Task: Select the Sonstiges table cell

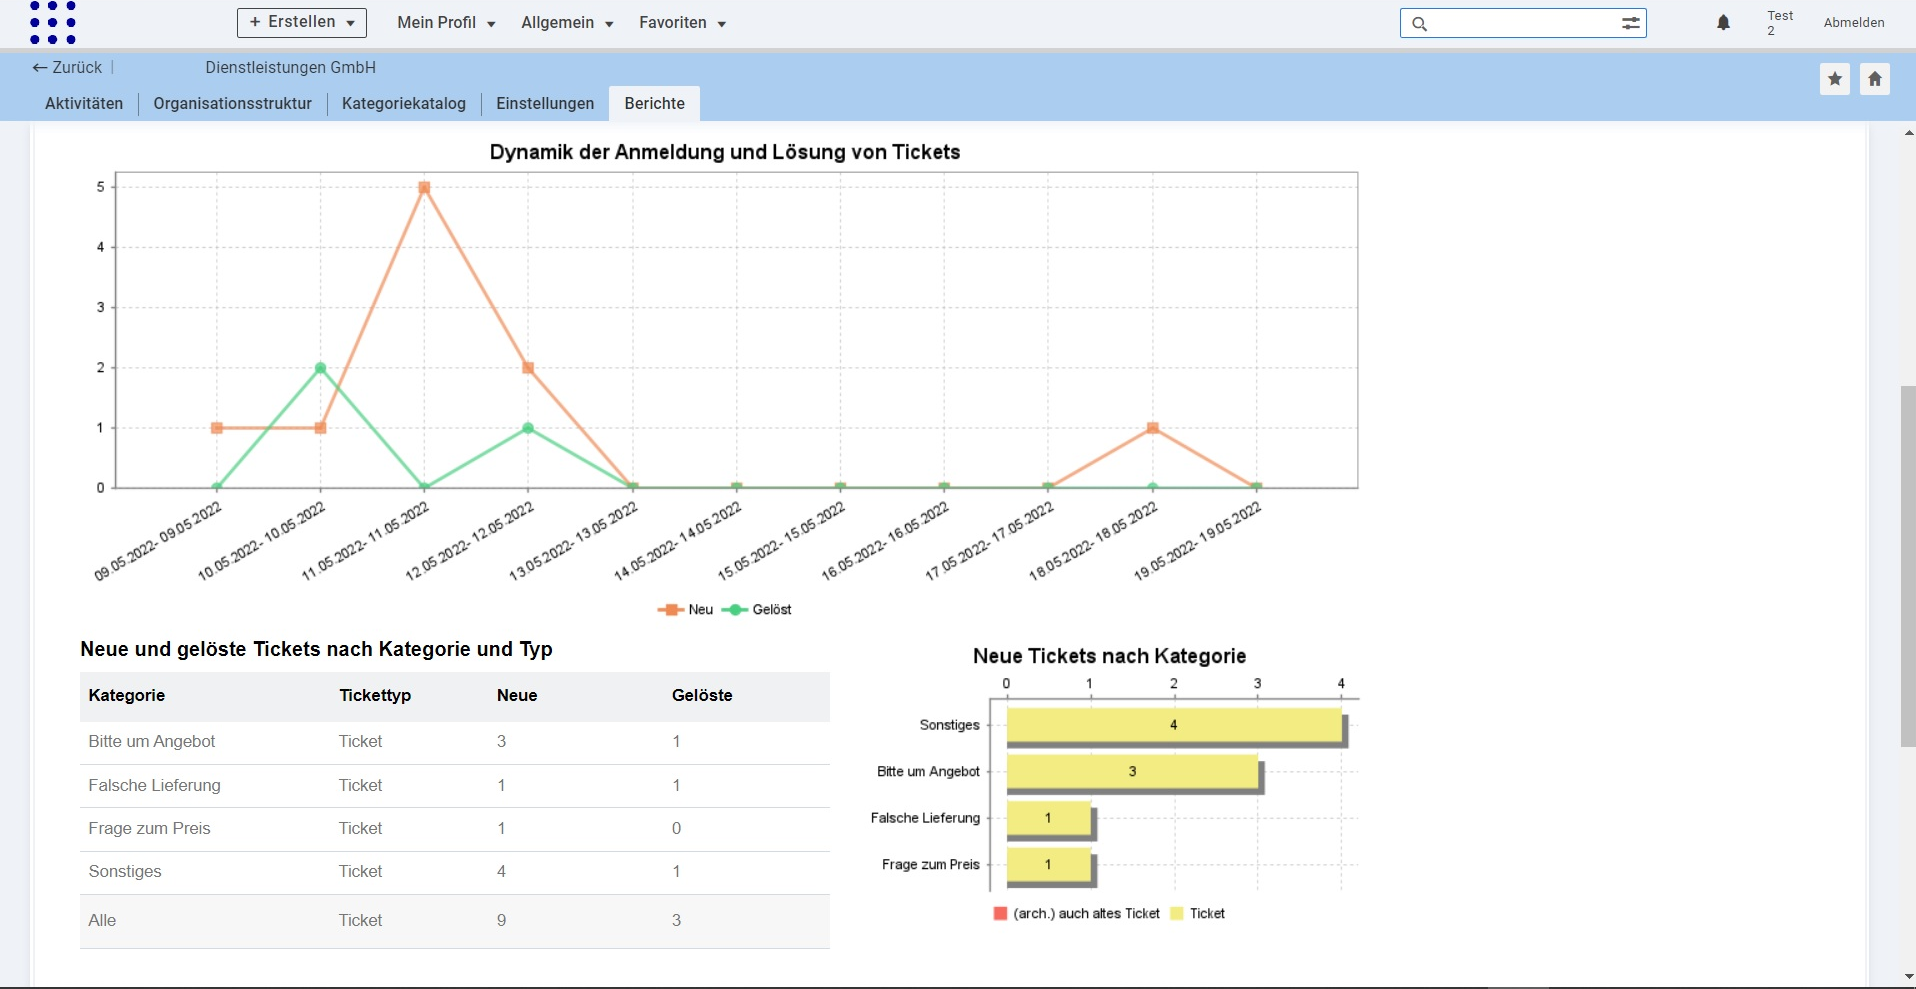Action: point(125,871)
